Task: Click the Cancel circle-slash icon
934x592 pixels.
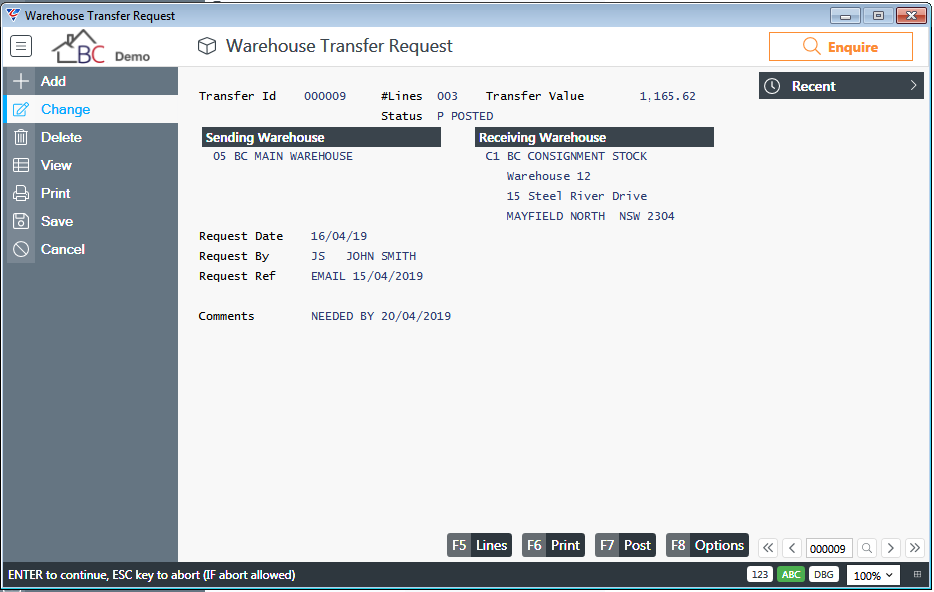Action: pos(21,249)
